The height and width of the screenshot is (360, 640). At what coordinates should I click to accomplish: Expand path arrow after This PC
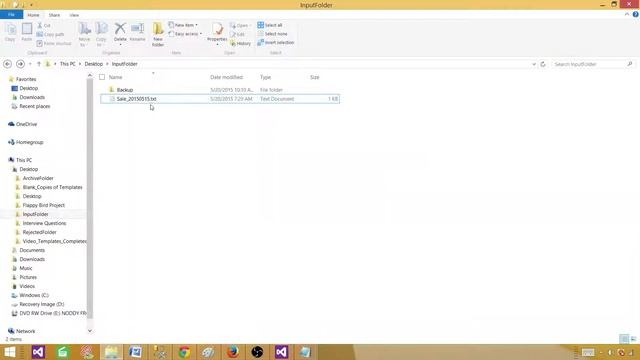(80, 64)
